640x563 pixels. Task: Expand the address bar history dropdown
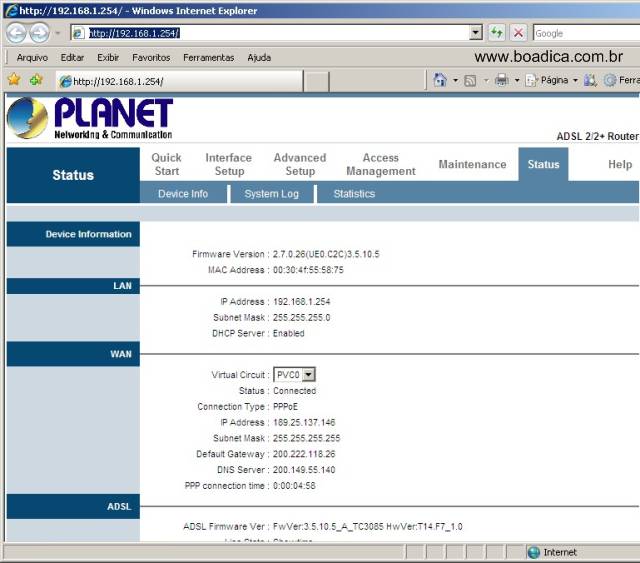click(476, 33)
